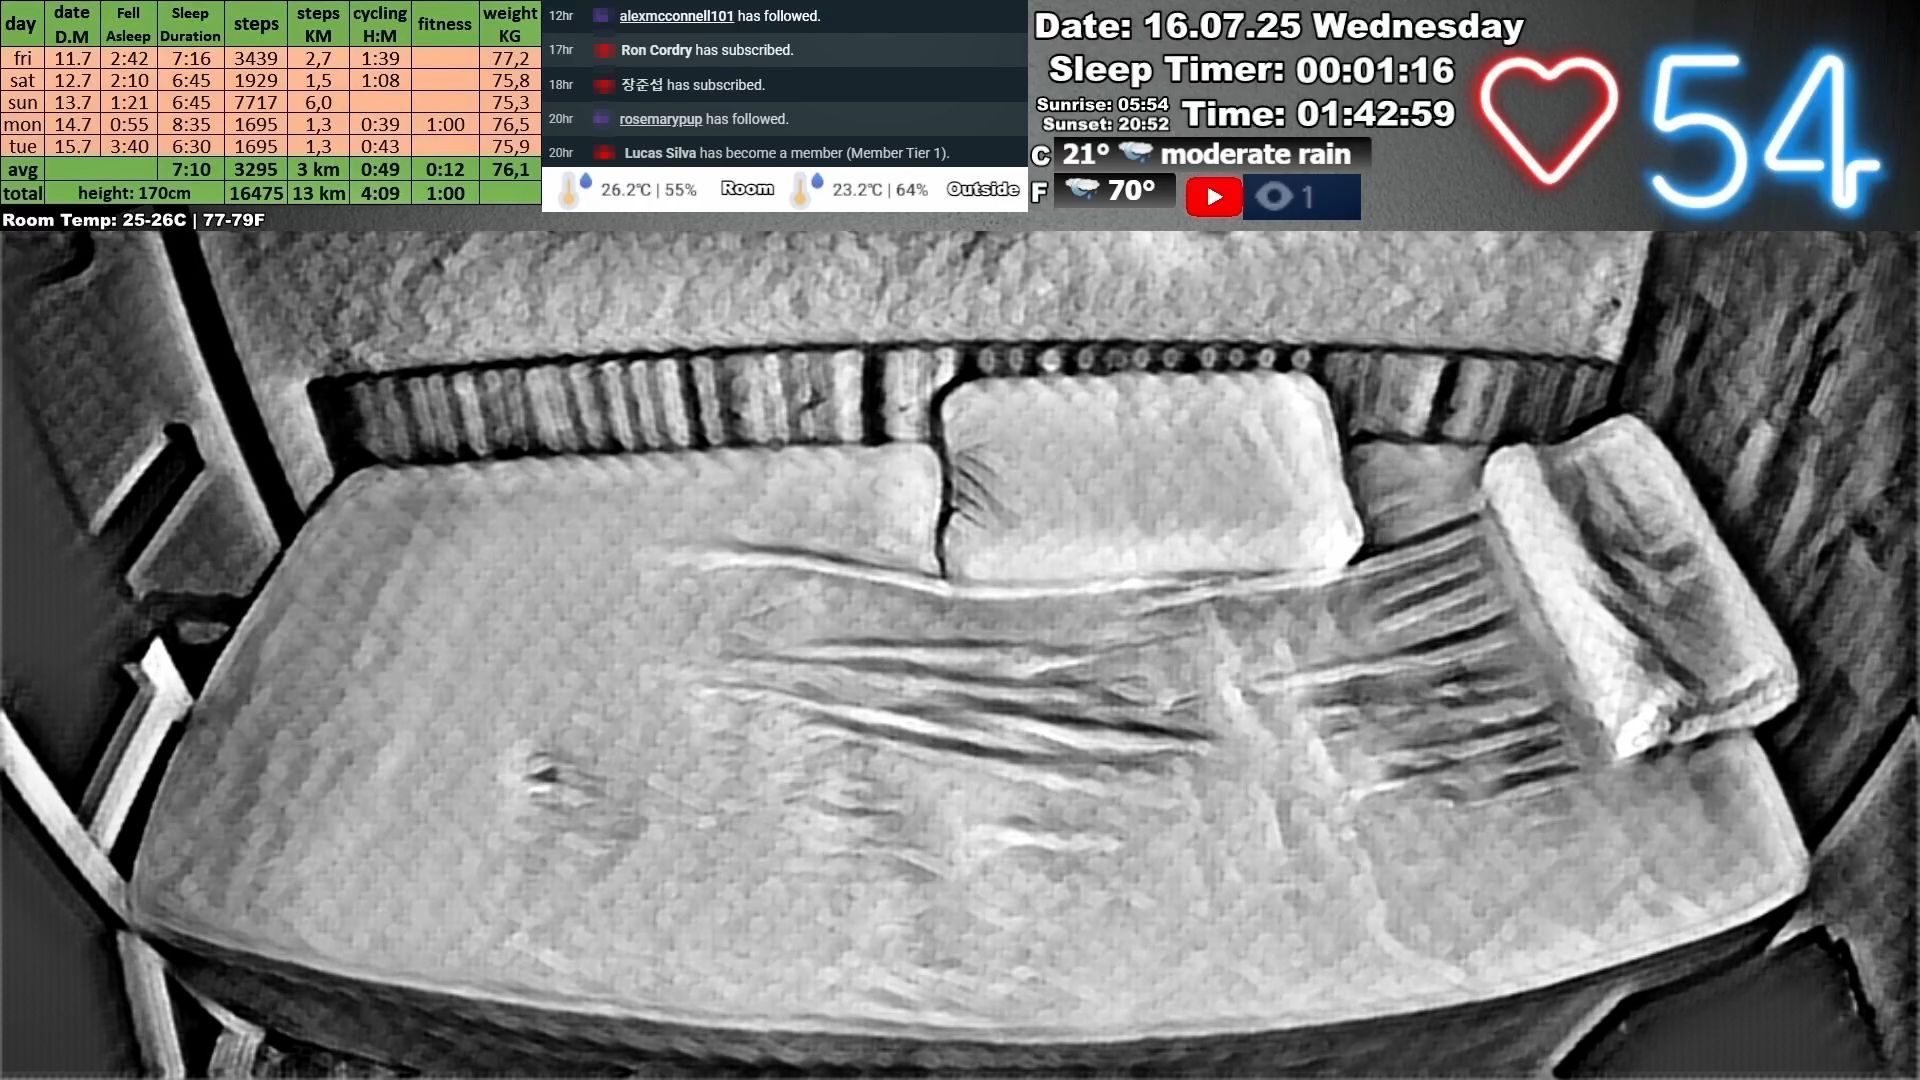
Task: Click the follow icon next to alexmcconnell101
Action: pos(601,16)
